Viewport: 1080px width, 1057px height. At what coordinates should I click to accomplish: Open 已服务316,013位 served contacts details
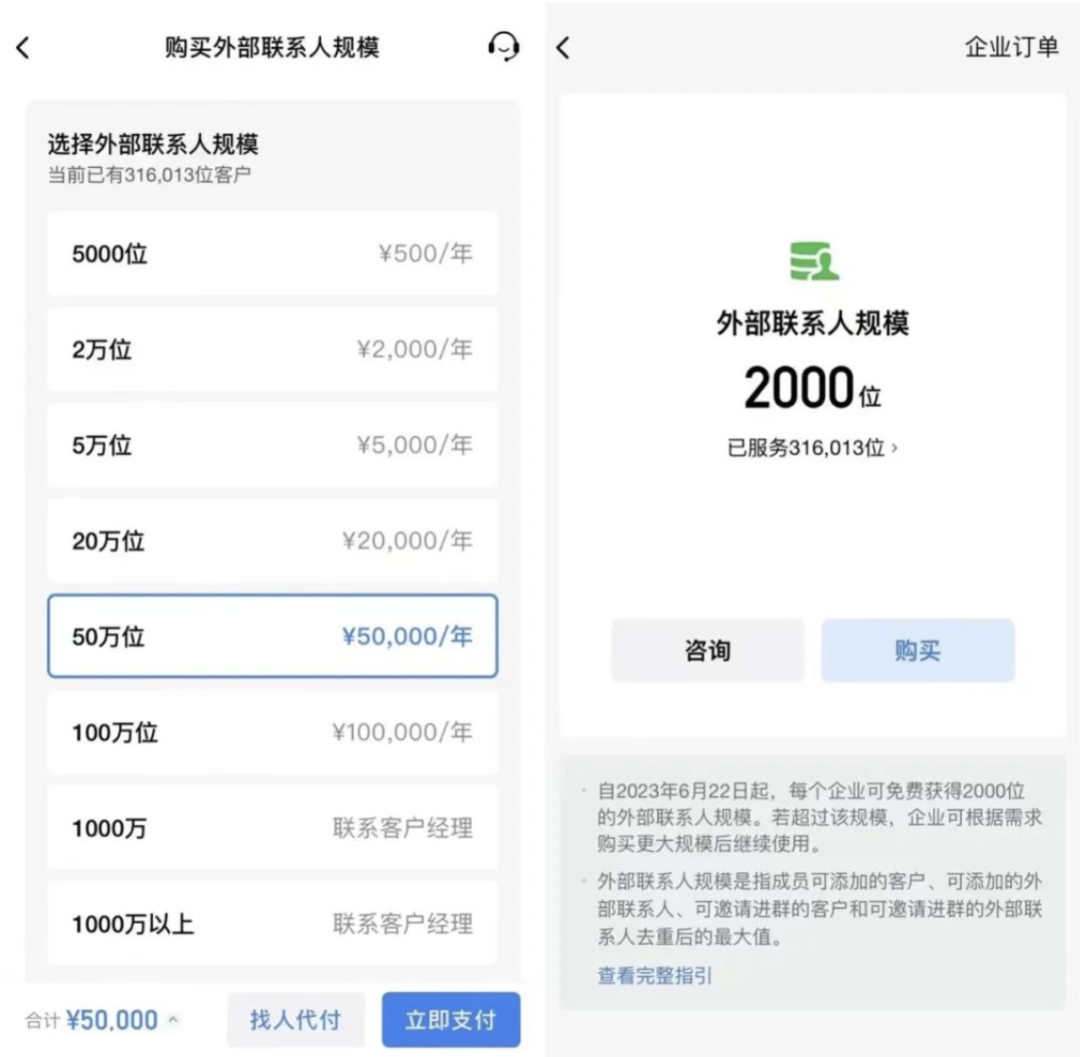(812, 448)
